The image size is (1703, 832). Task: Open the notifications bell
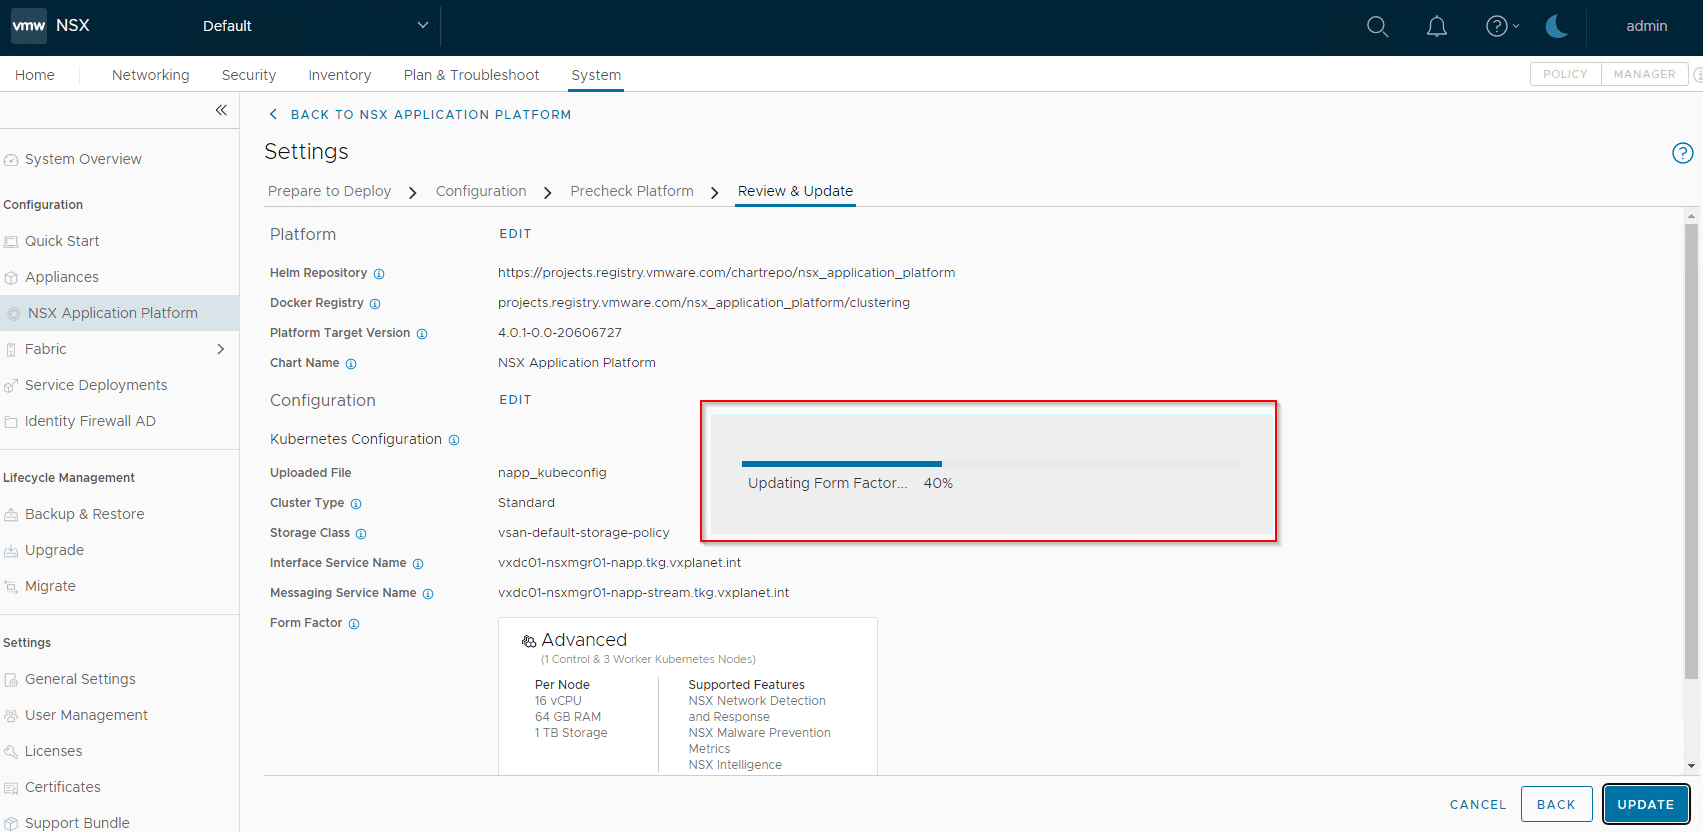coord(1437,27)
